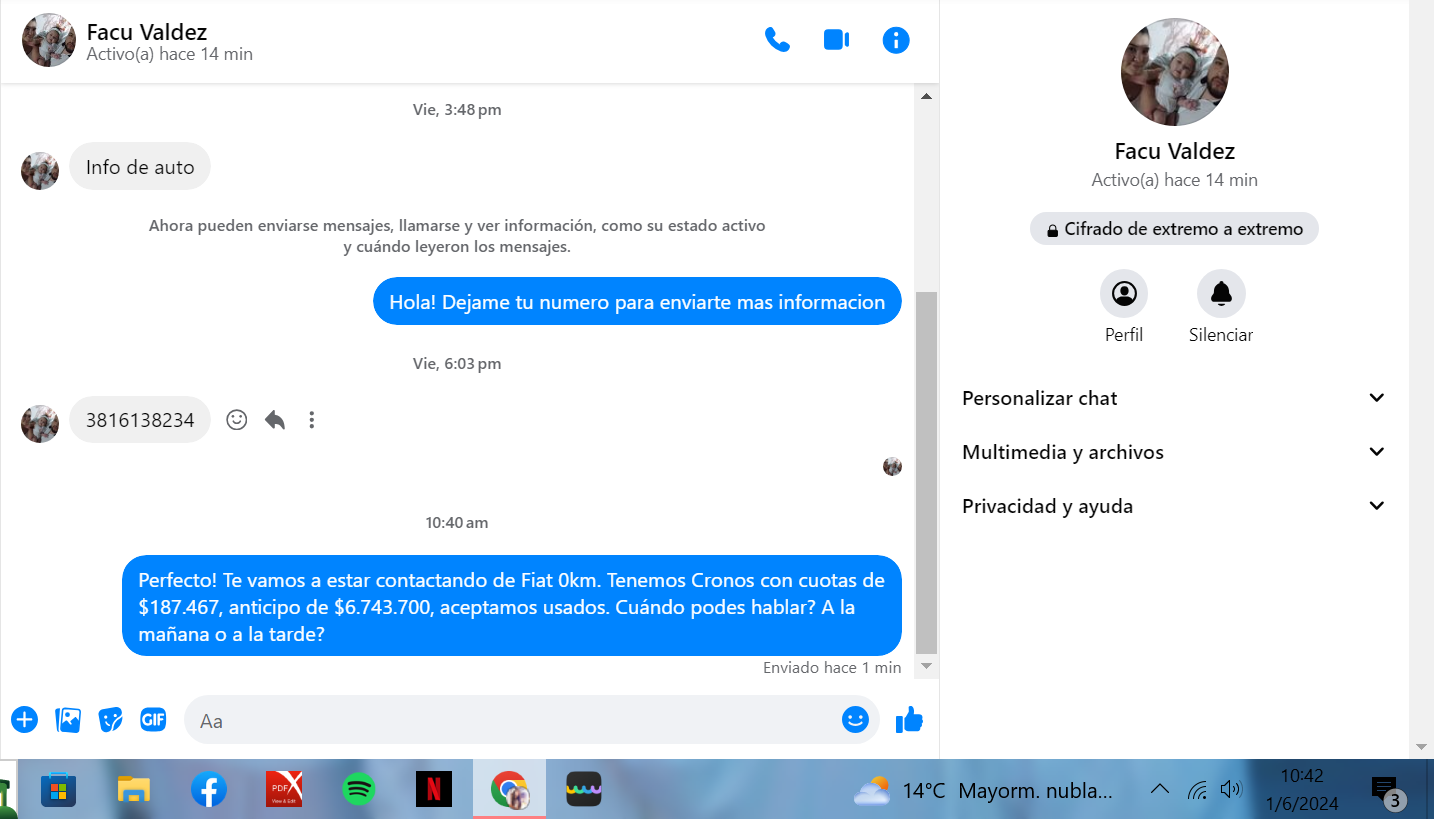Click the Perfecto! Fiat 0km message bubble
Screen dimensions: 1434x819
click(x=512, y=606)
